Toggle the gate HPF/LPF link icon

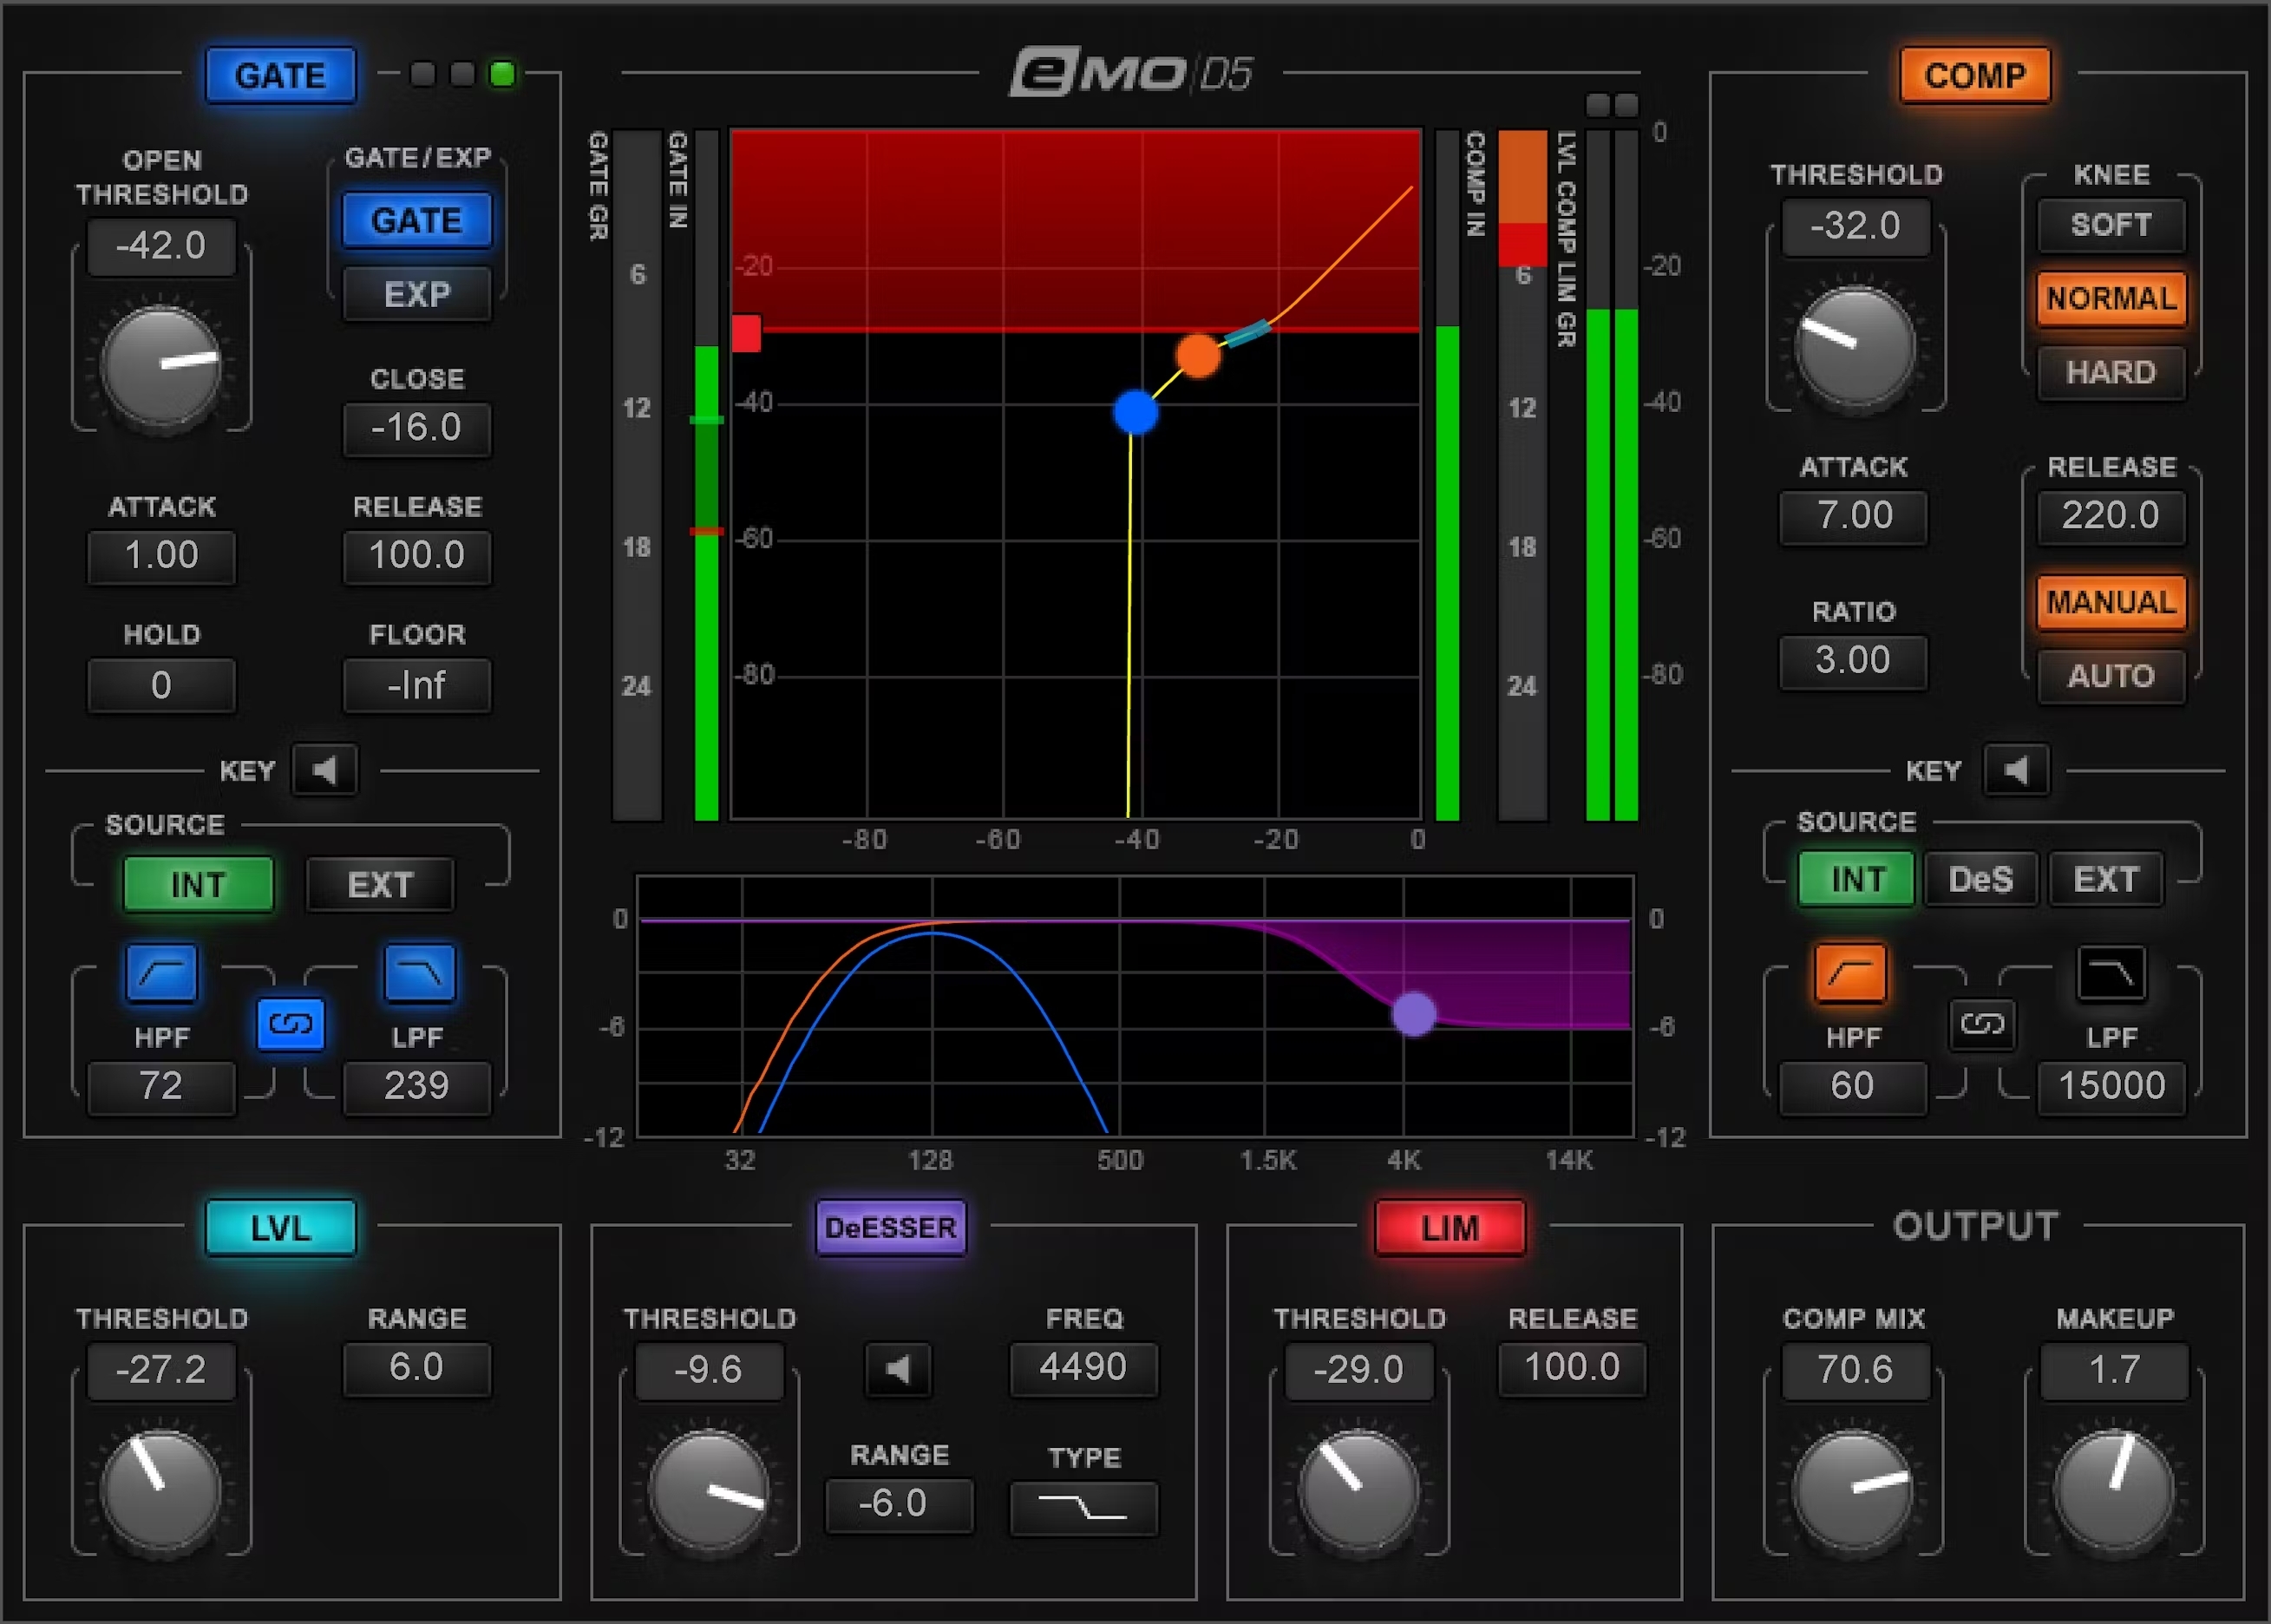[x=290, y=1023]
